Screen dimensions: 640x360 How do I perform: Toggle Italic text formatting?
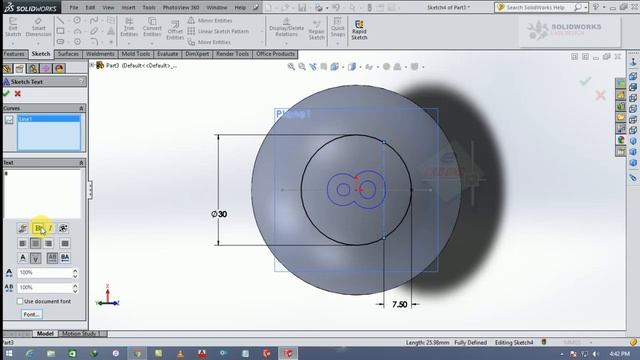tap(50, 228)
